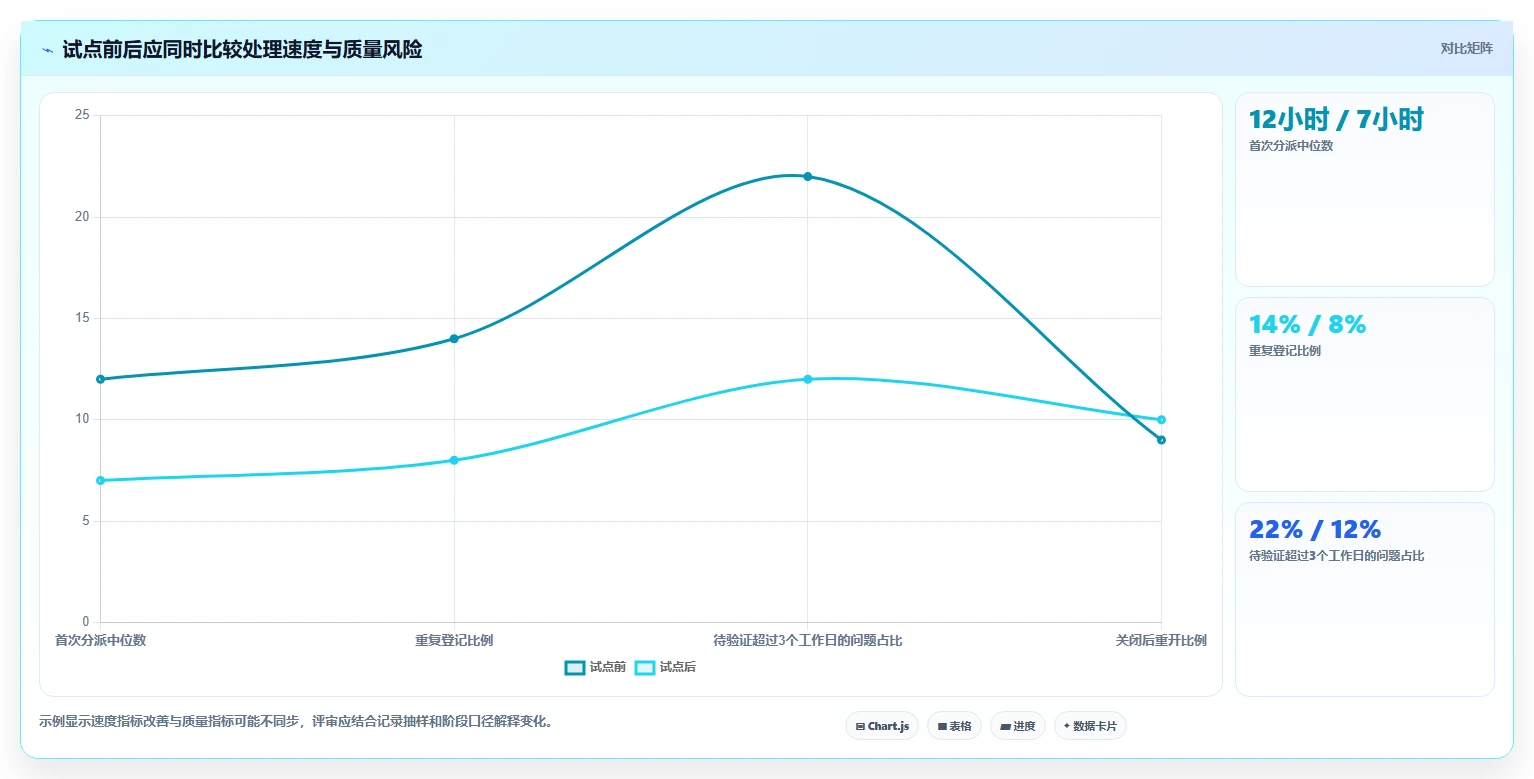The height and width of the screenshot is (779, 1534).
Task: Open the 12小时 / 7小时 metric card
Action: [x=1365, y=190]
